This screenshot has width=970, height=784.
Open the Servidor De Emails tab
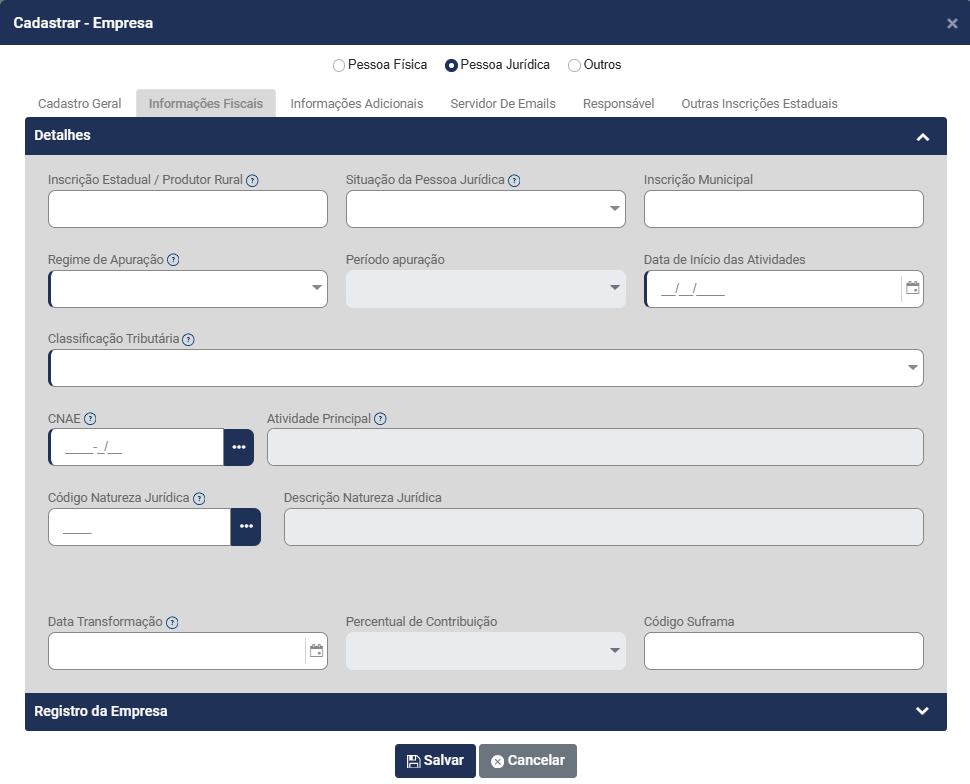[x=503, y=103]
